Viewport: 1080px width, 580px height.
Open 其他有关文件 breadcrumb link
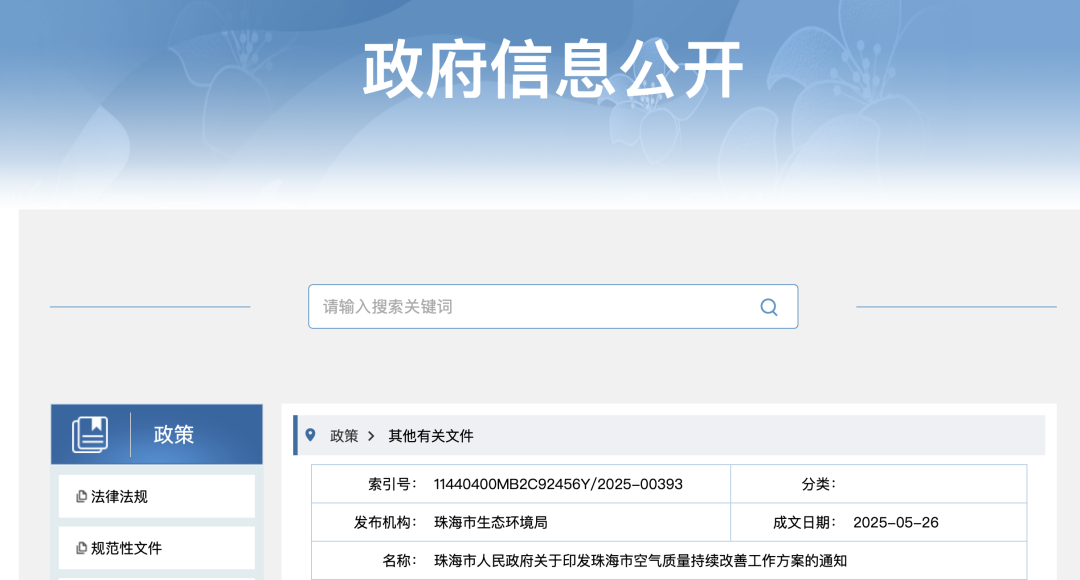click(x=431, y=436)
